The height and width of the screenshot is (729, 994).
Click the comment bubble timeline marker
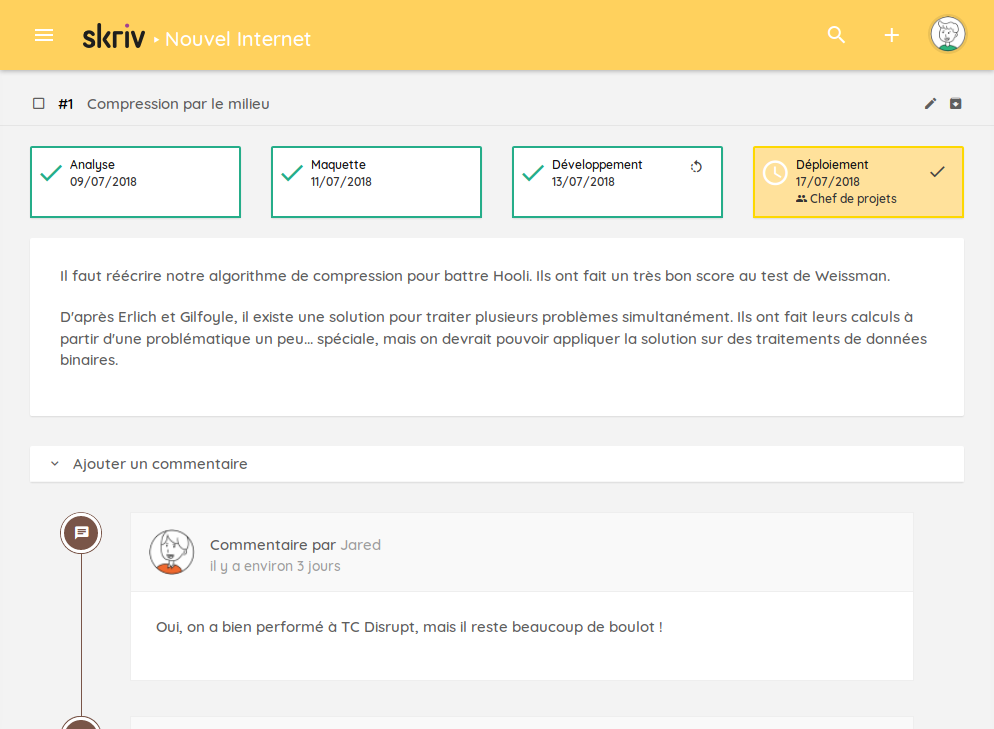[81, 533]
